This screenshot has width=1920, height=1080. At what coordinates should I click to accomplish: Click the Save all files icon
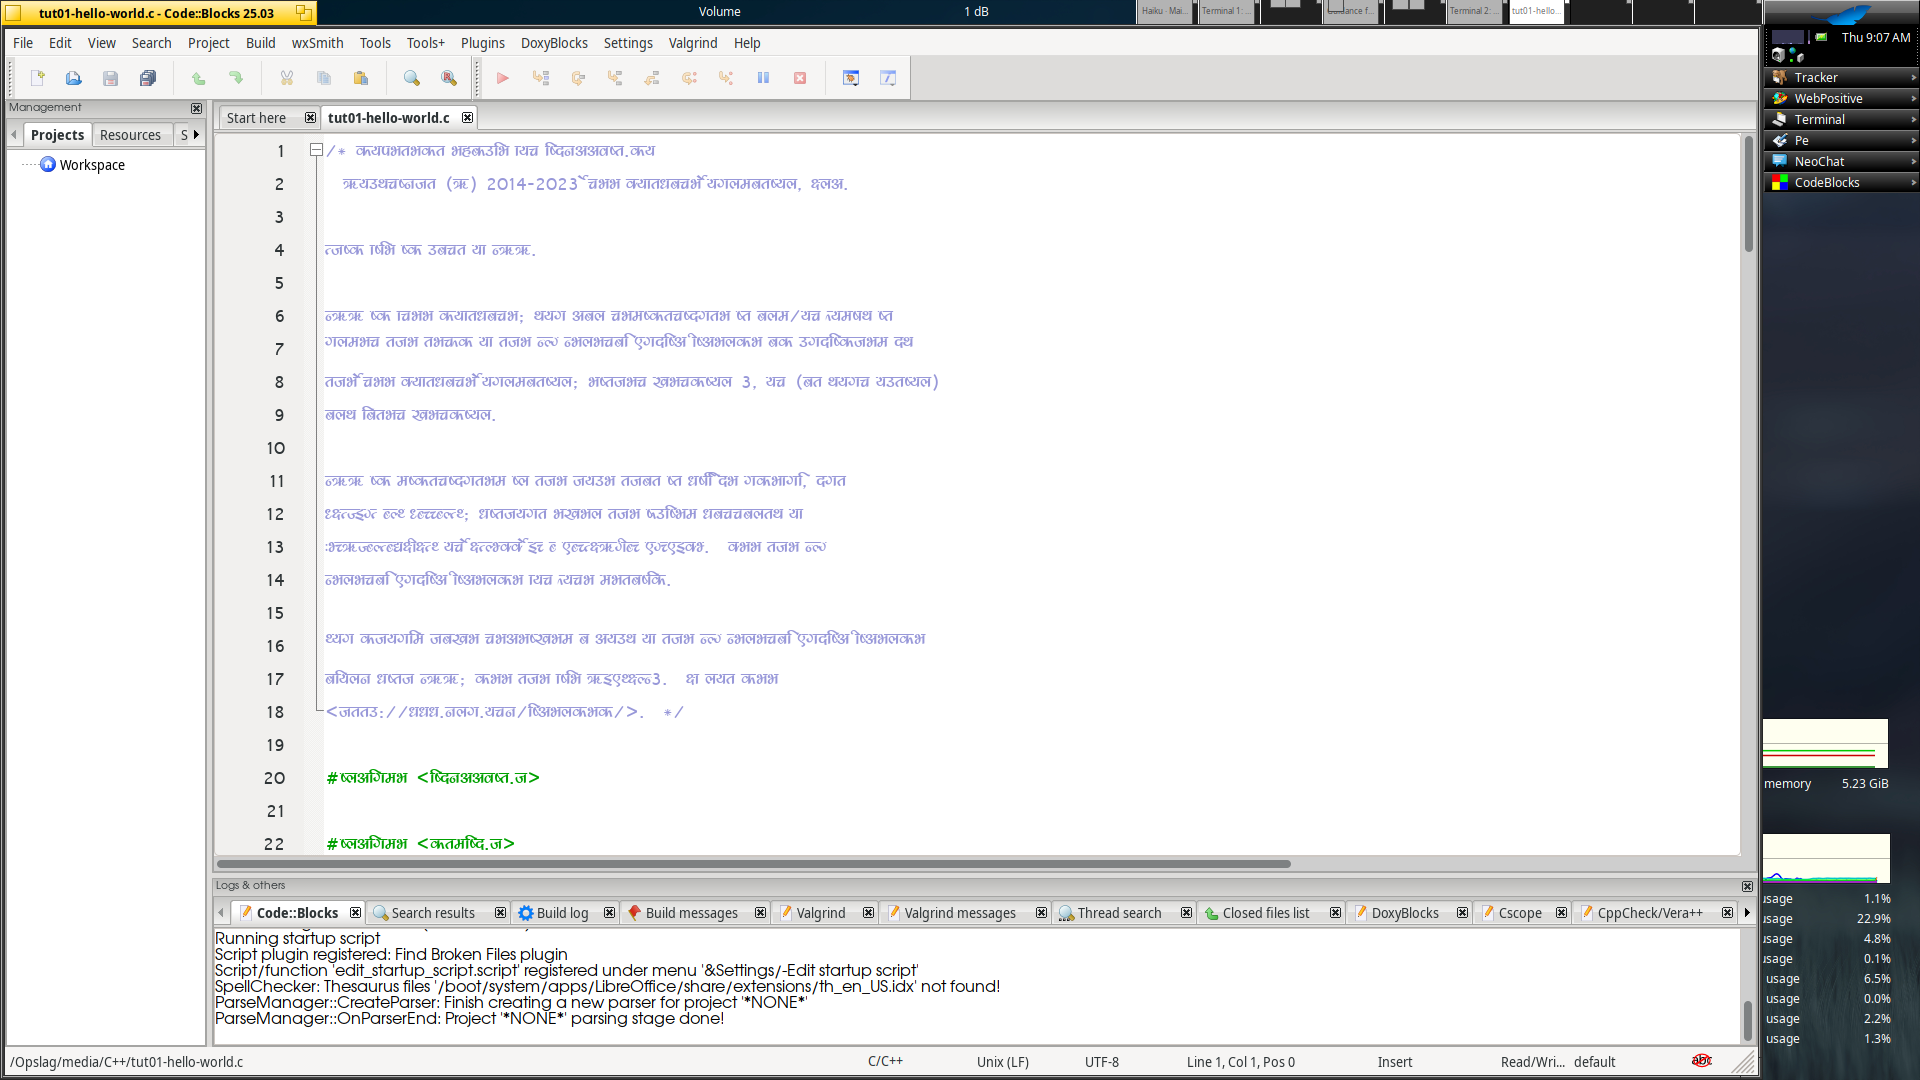click(x=148, y=78)
